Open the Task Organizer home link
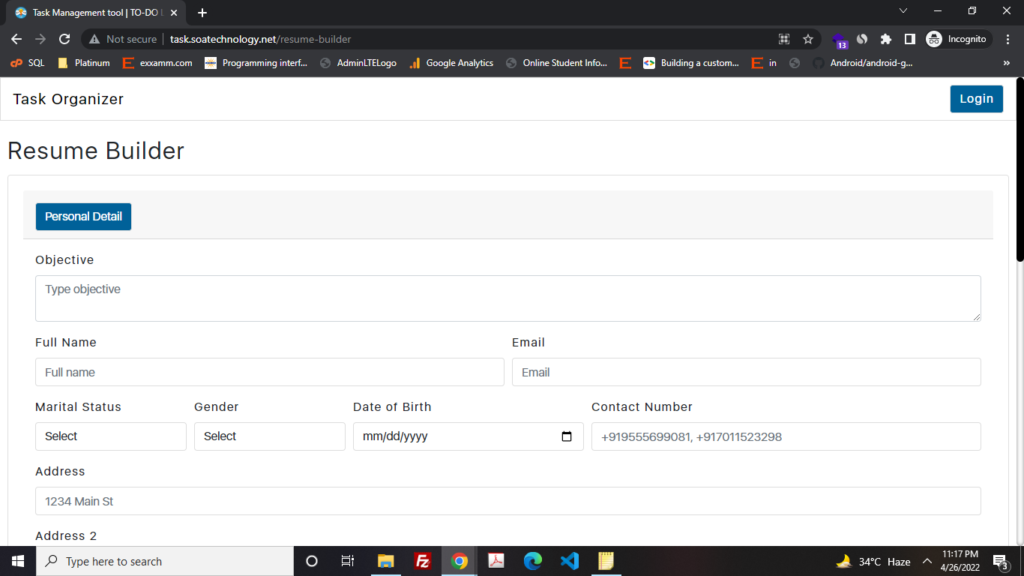This screenshot has width=1024, height=576. point(68,99)
